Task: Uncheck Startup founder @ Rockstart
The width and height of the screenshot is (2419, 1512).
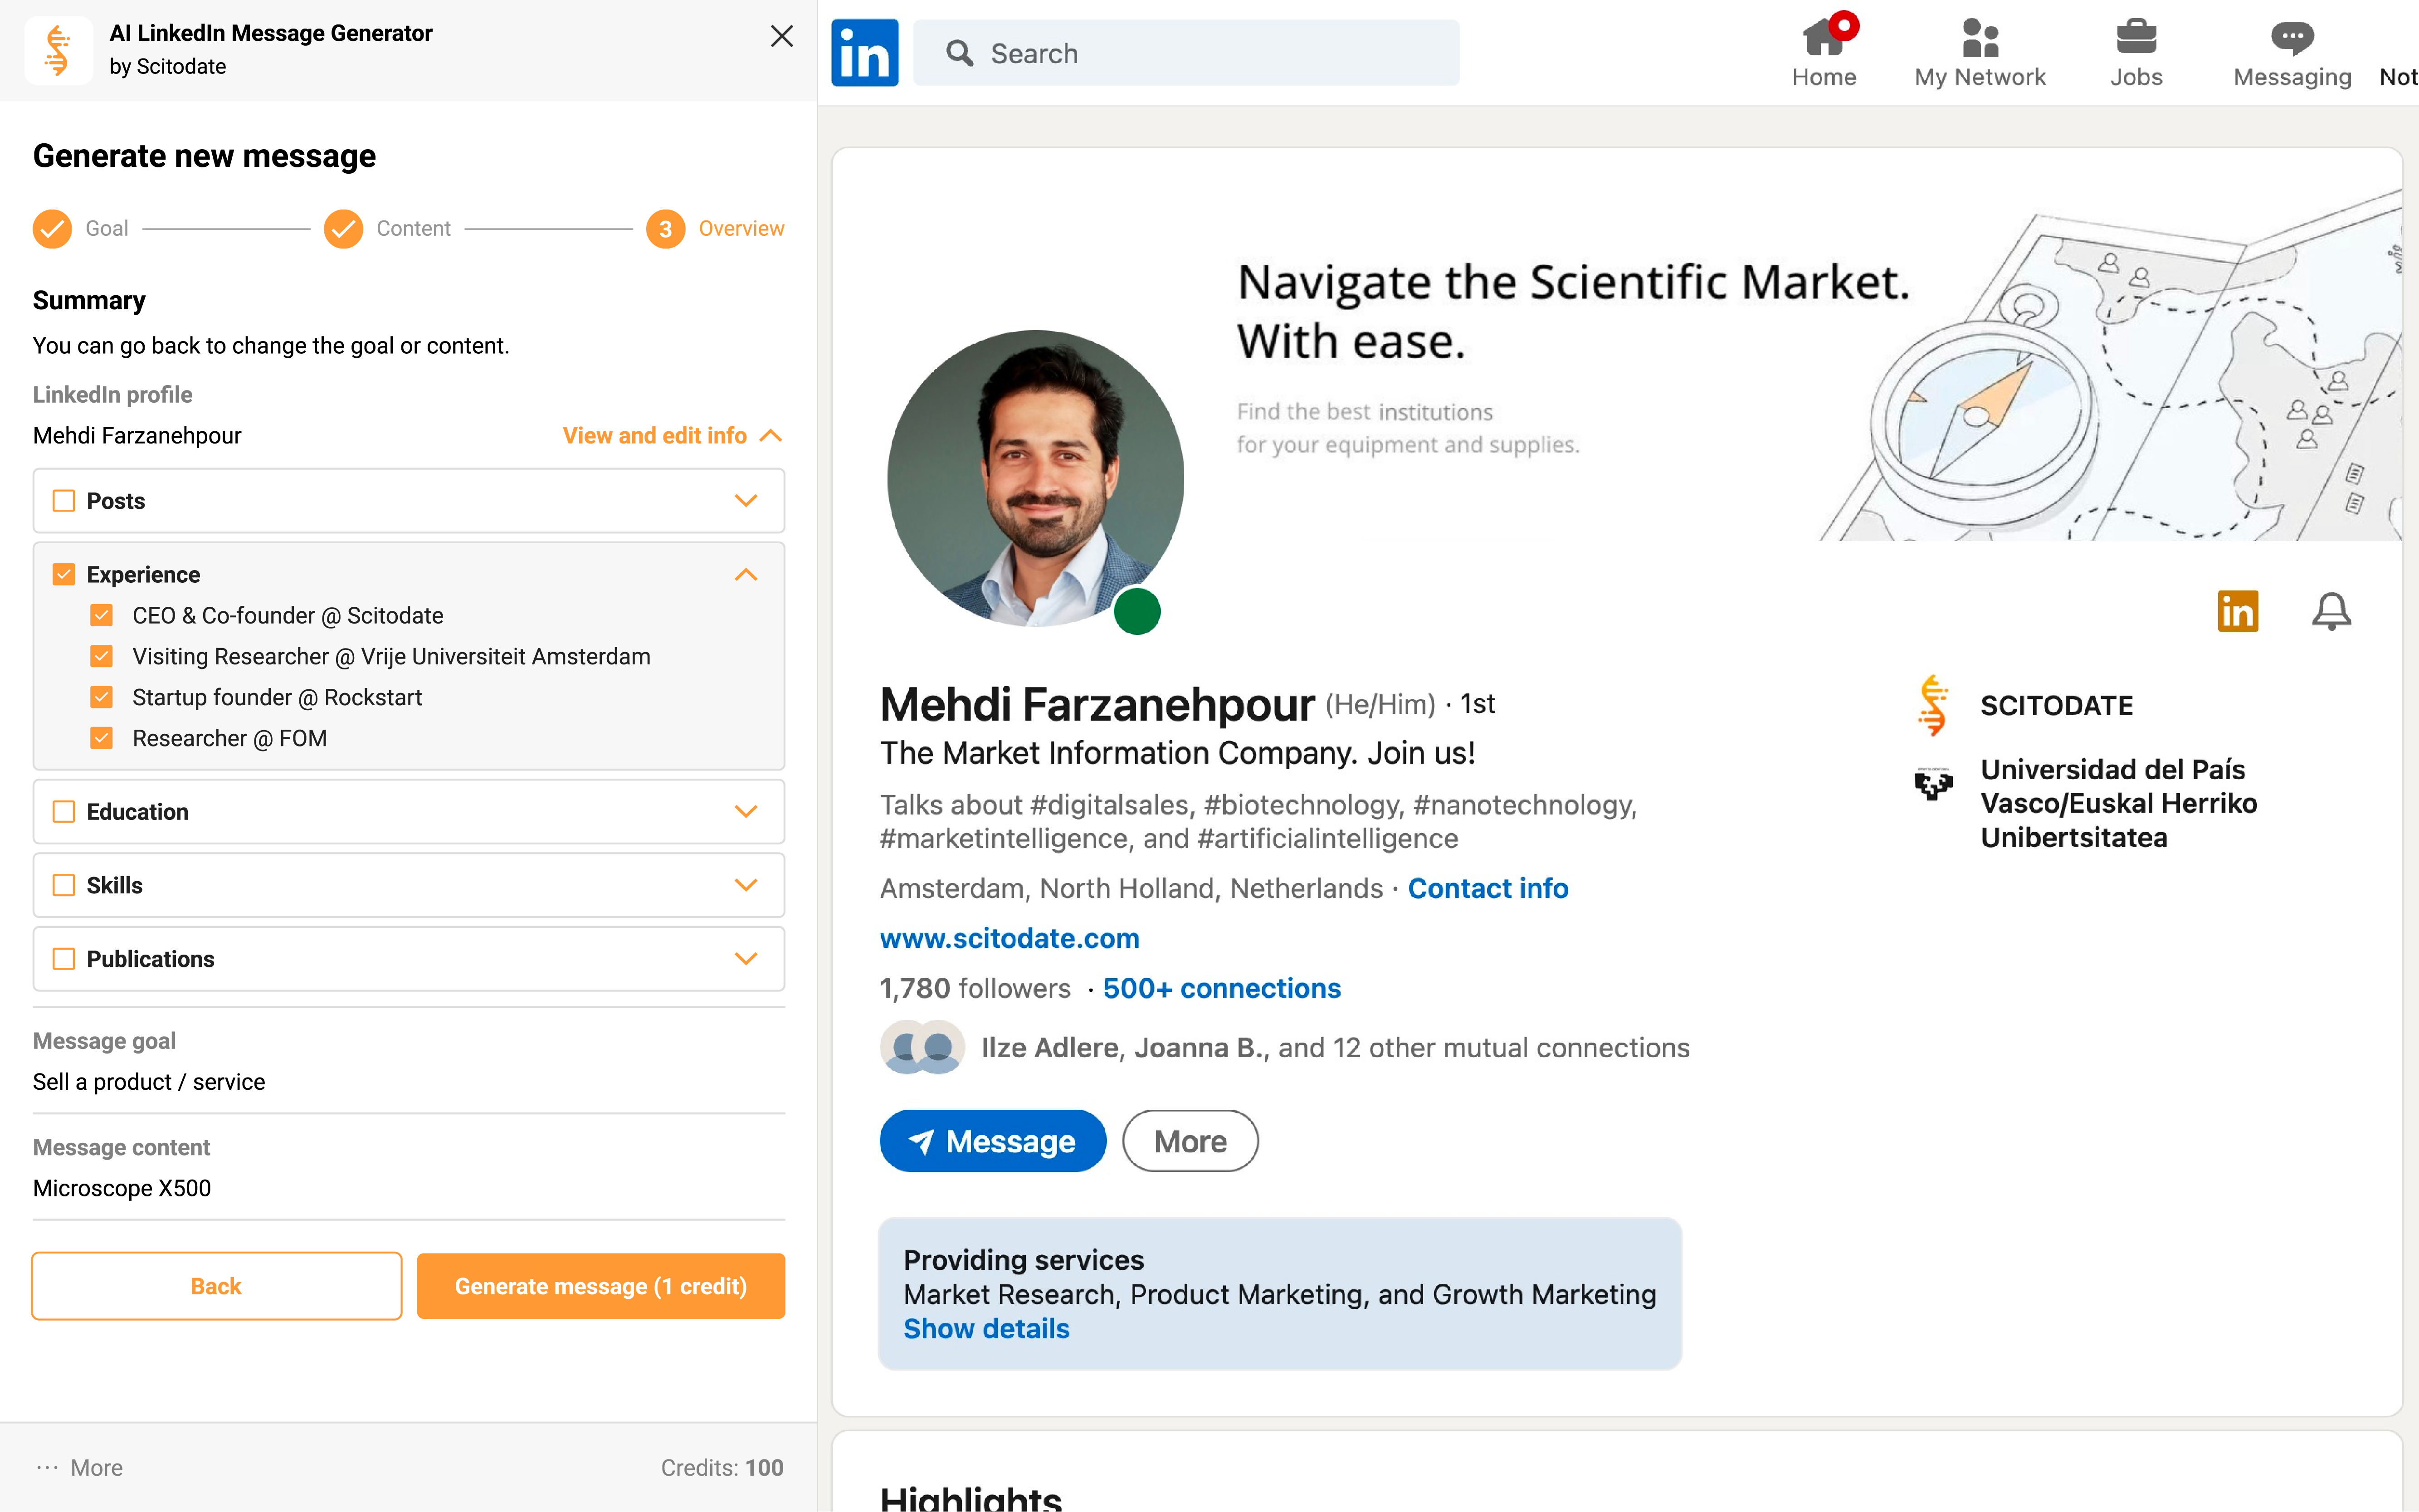Action: pyautogui.click(x=101, y=697)
